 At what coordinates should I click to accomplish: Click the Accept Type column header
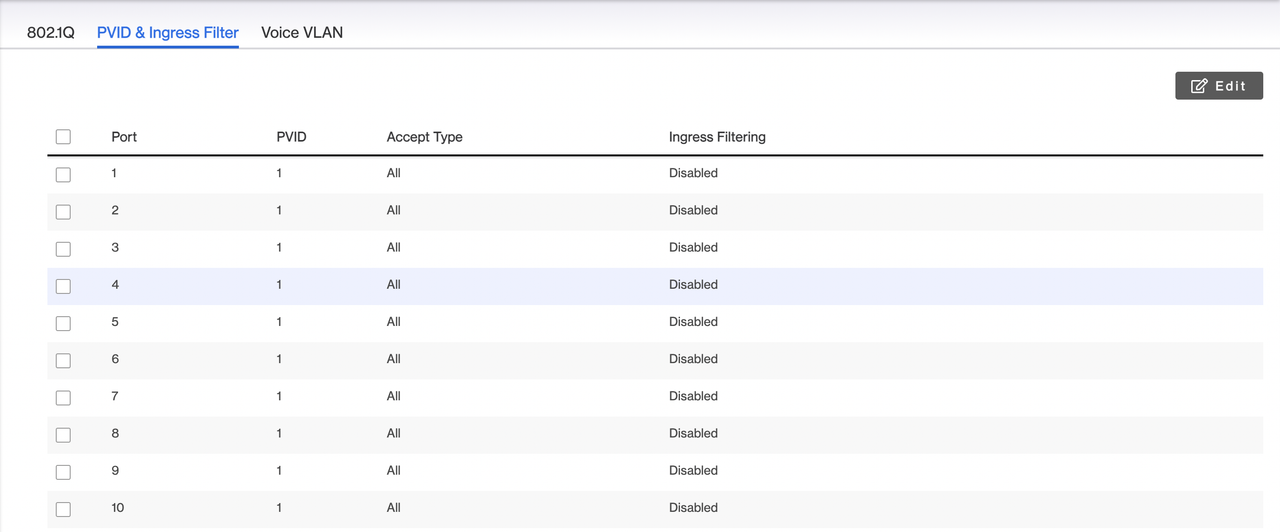tap(424, 137)
